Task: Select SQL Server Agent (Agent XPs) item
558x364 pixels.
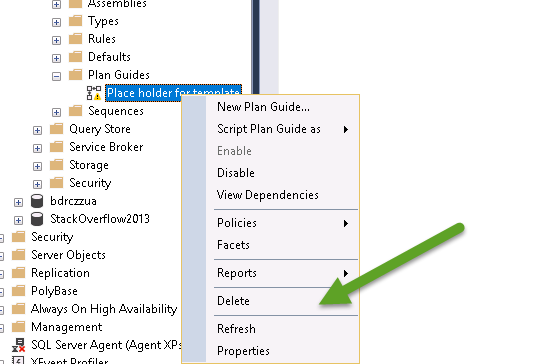Action: [106, 345]
